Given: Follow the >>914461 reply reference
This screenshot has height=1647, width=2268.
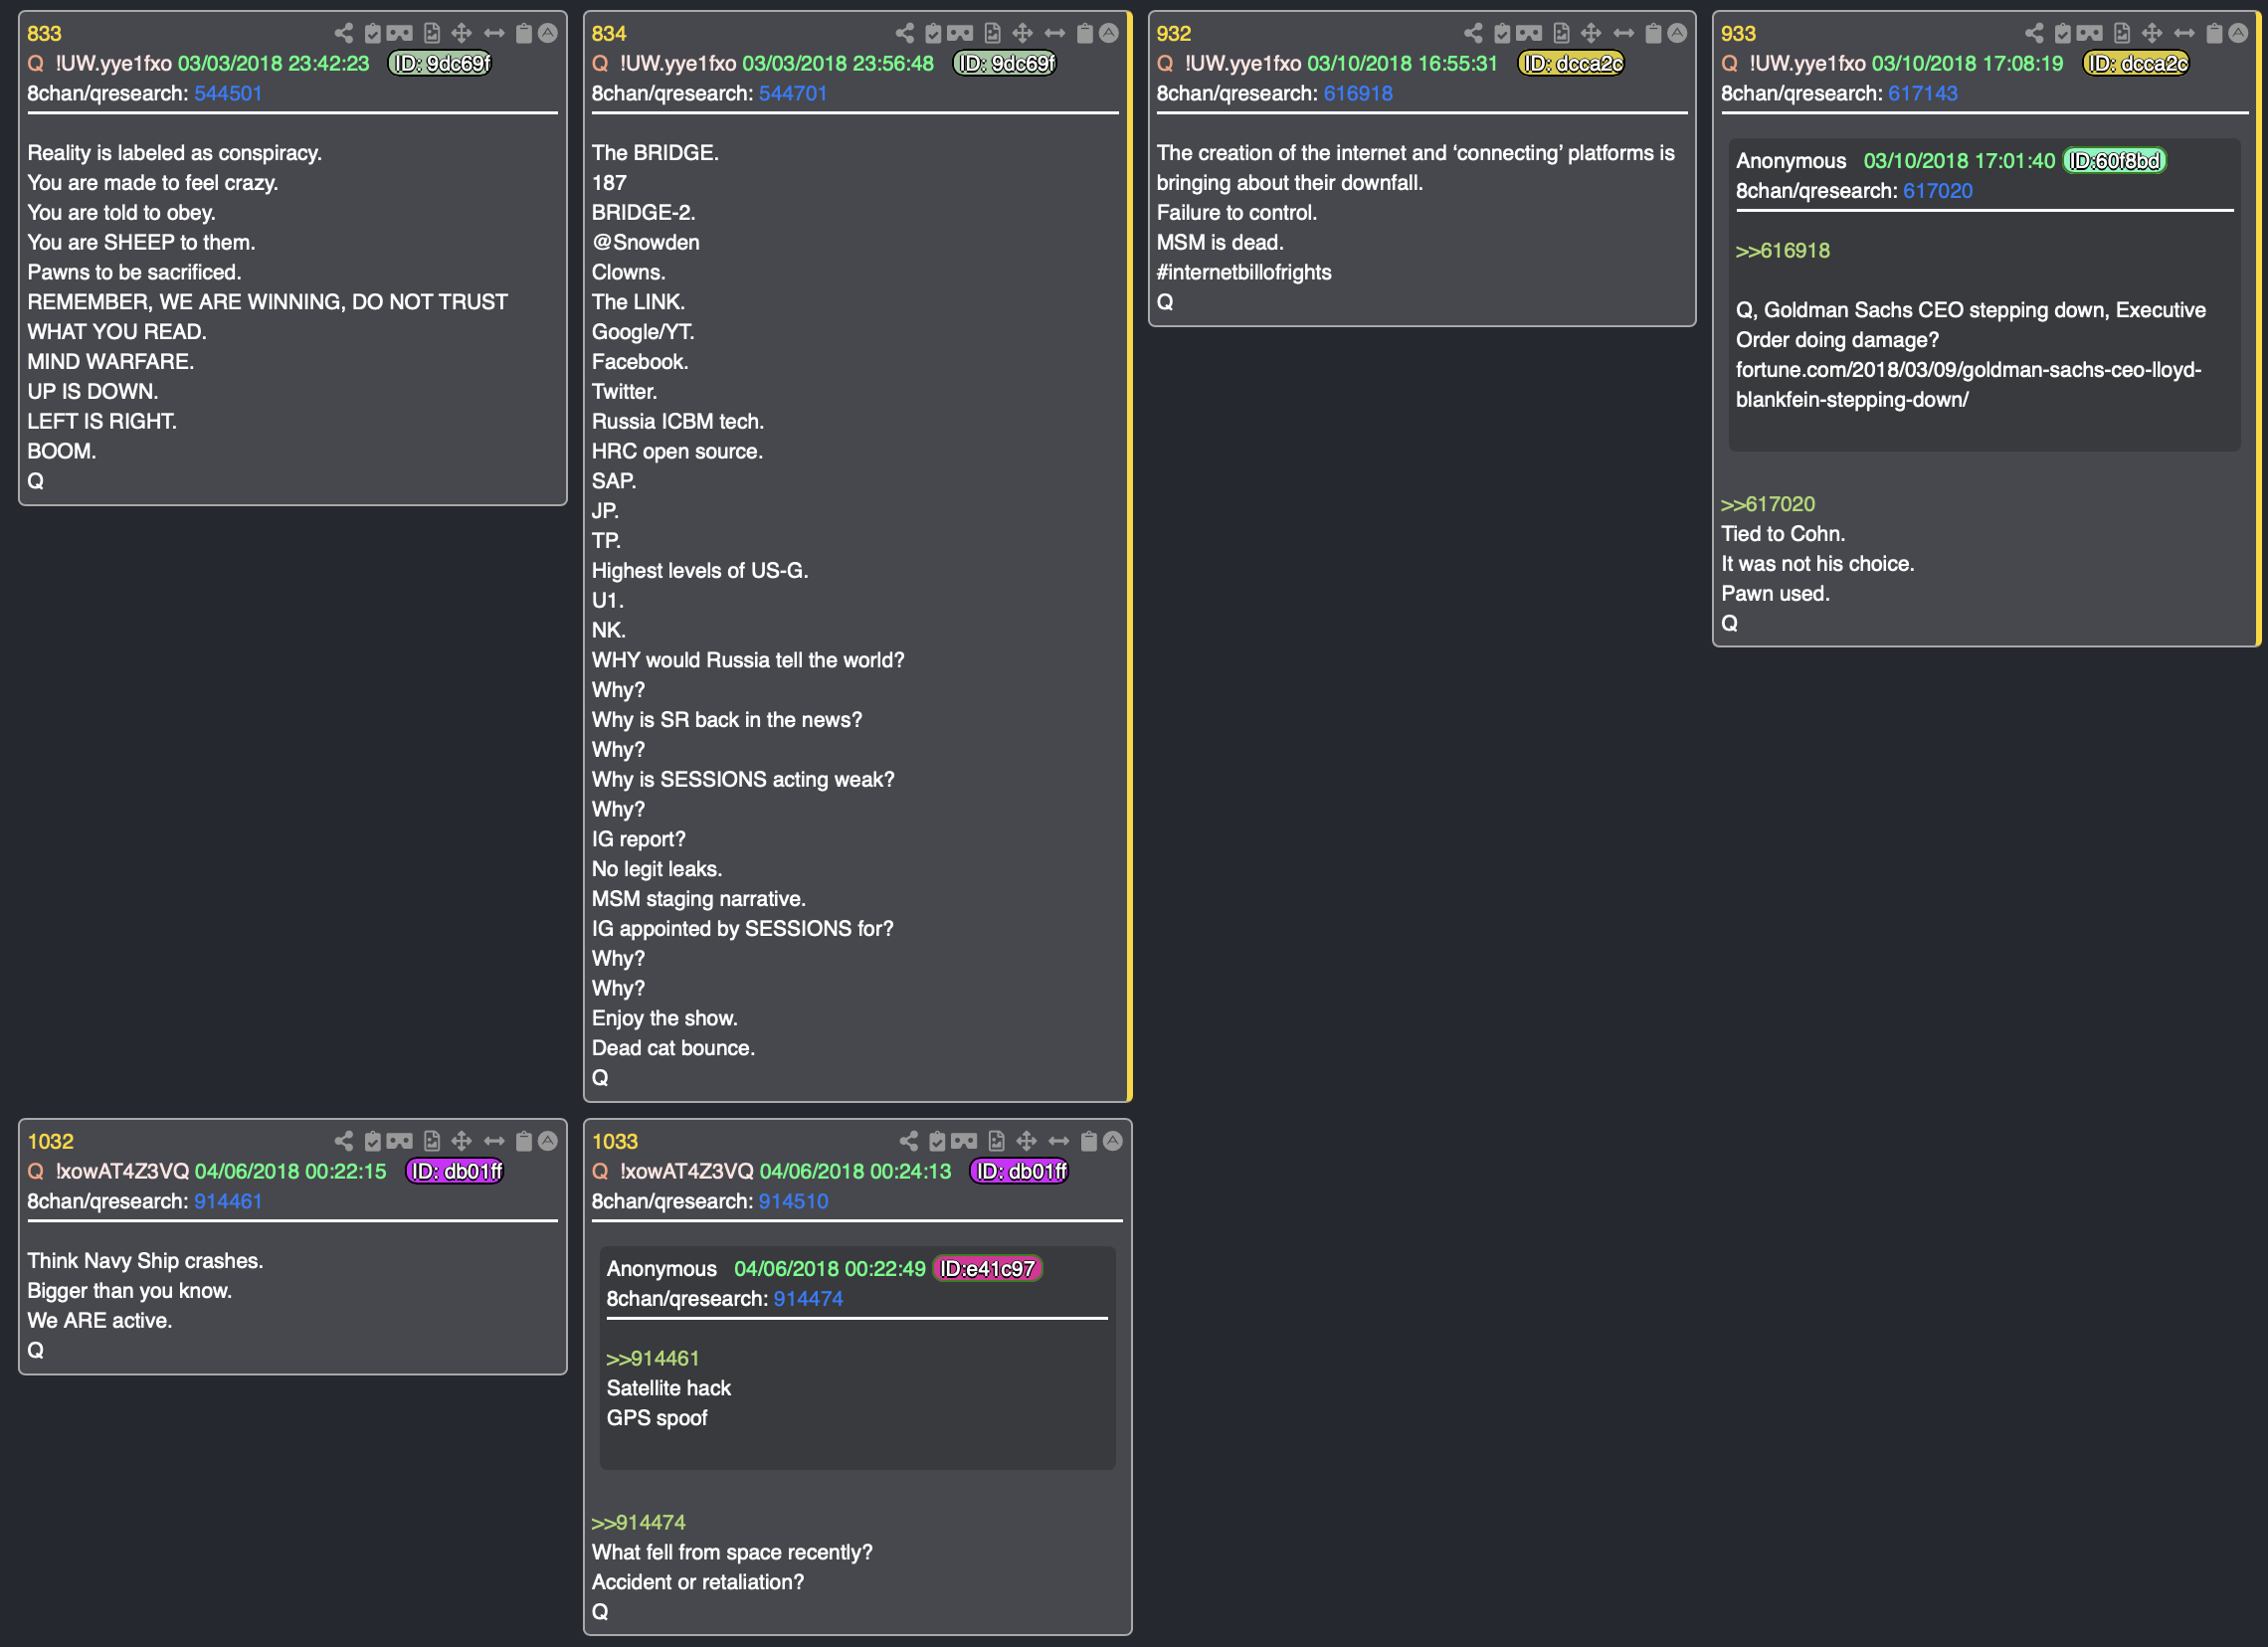Looking at the screenshot, I should click(653, 1358).
